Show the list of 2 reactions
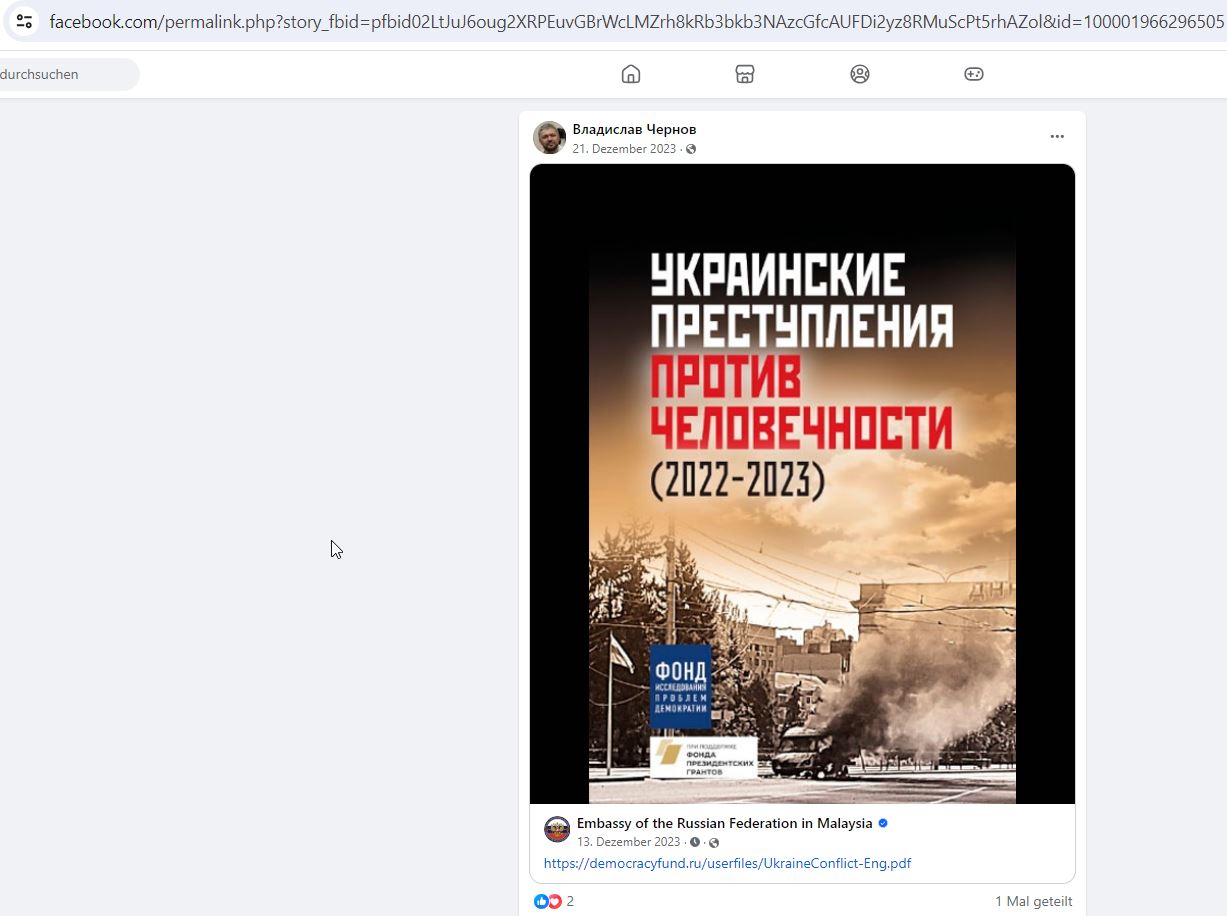Screen dimensions: 1227x916 click(x=570, y=901)
